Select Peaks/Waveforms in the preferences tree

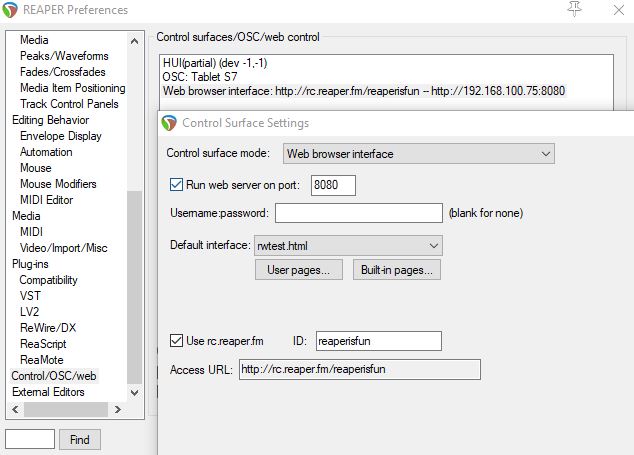click(64, 56)
